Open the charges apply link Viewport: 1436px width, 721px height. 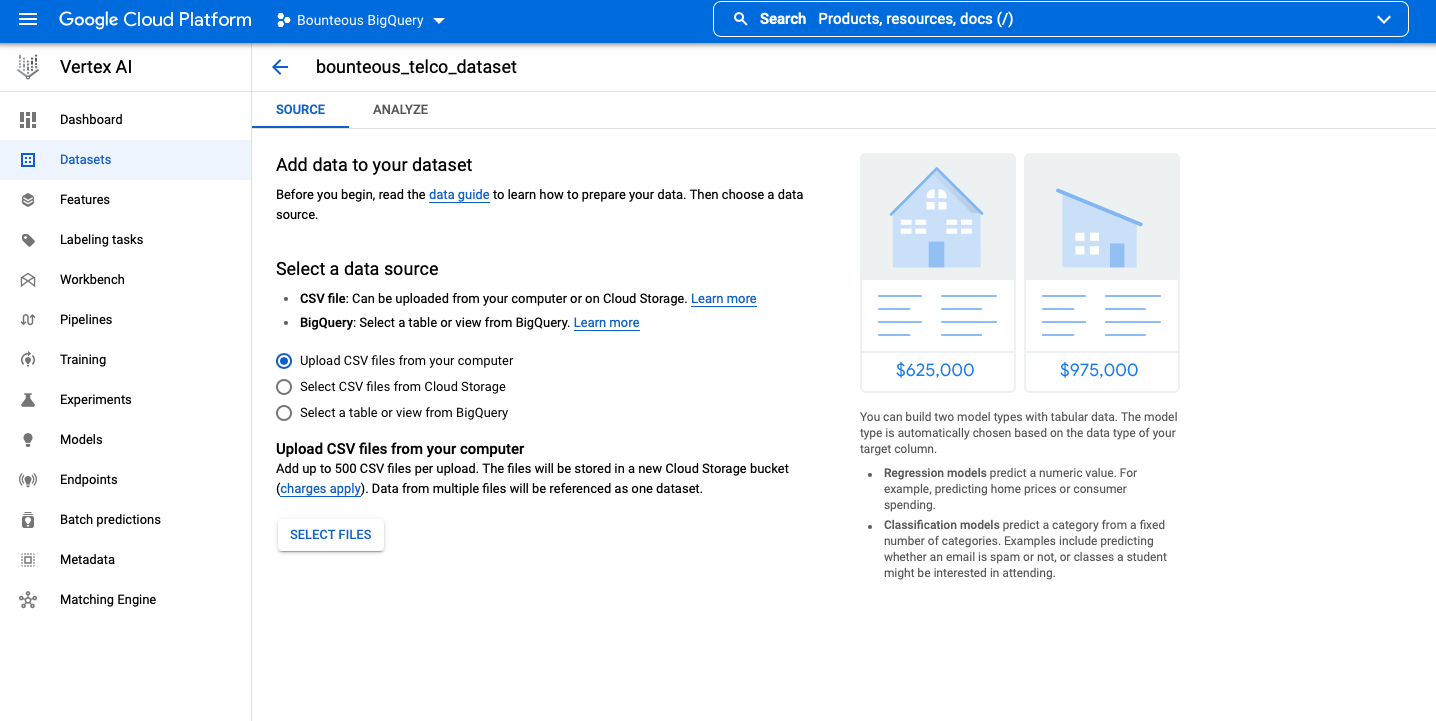(321, 489)
